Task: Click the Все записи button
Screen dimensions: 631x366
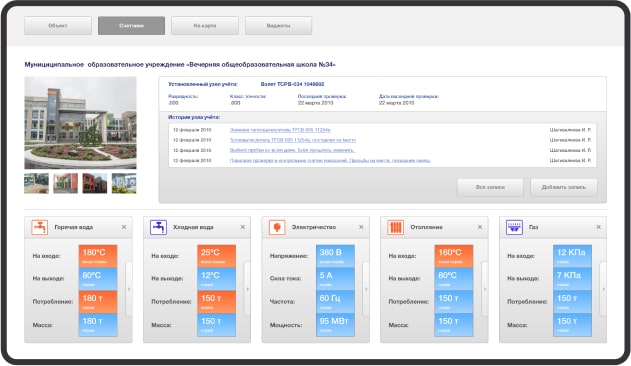Action: click(x=490, y=187)
